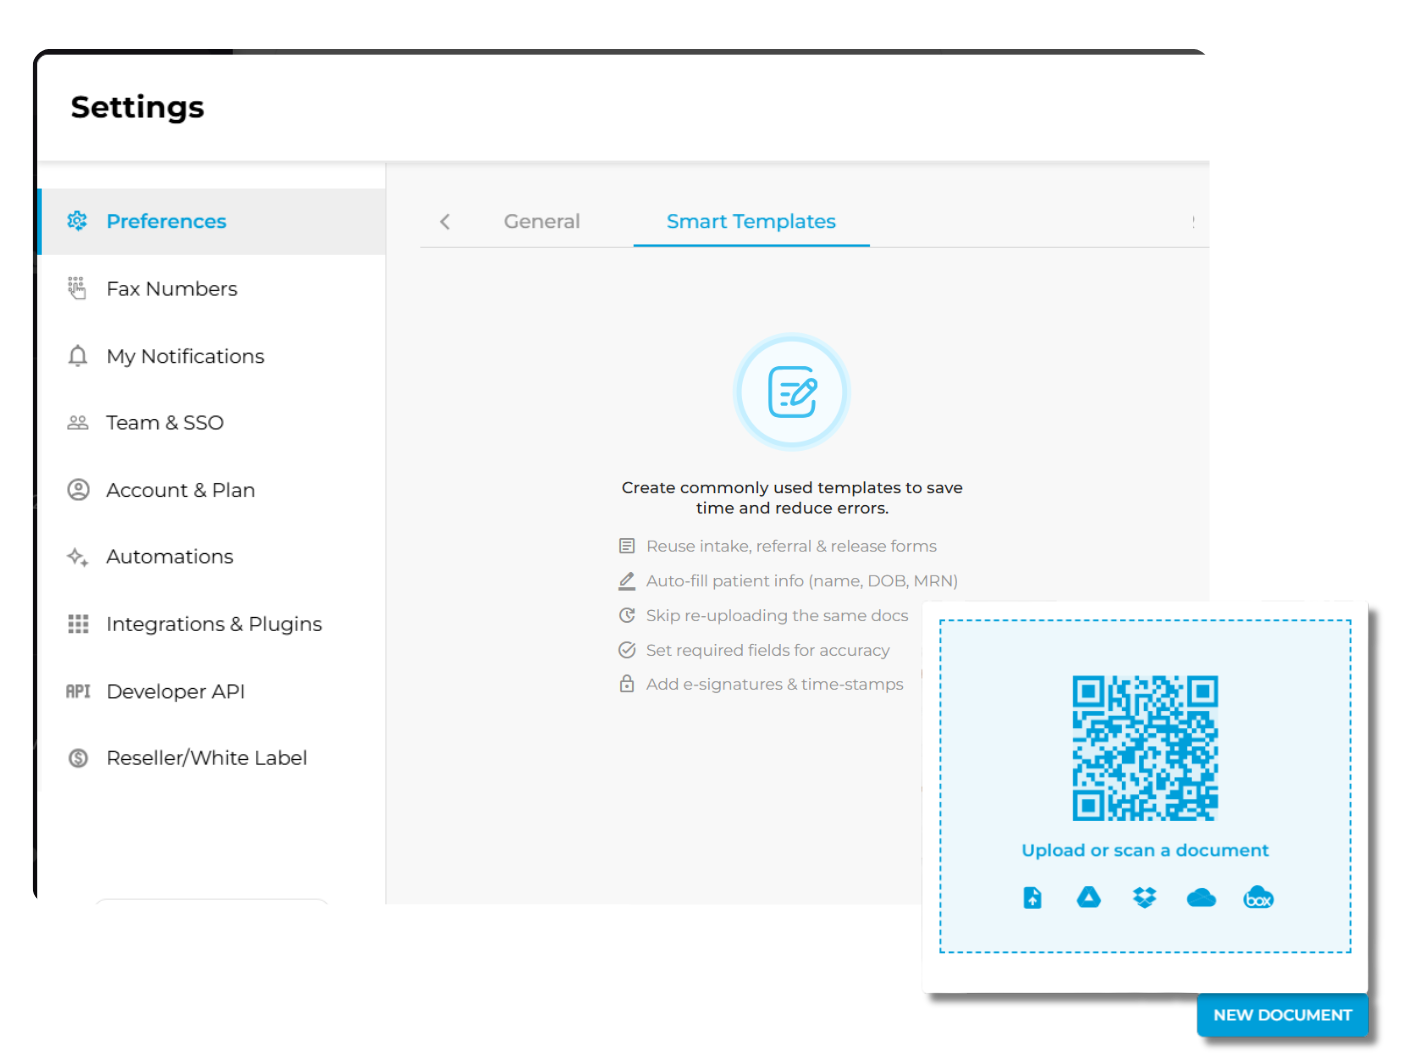Click the lock icon beside Add e-signatures

pyautogui.click(x=627, y=684)
